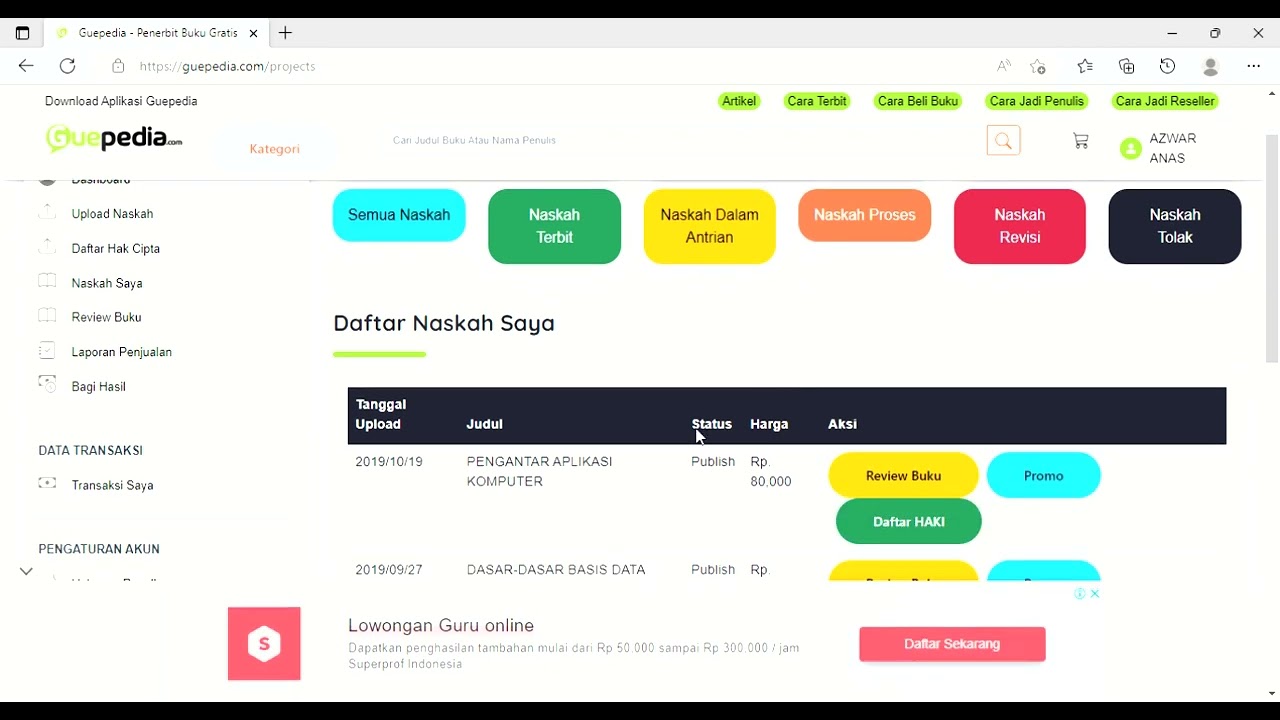Click the Superprof ad logo thumbnail
The image size is (1280, 720).
point(264,644)
